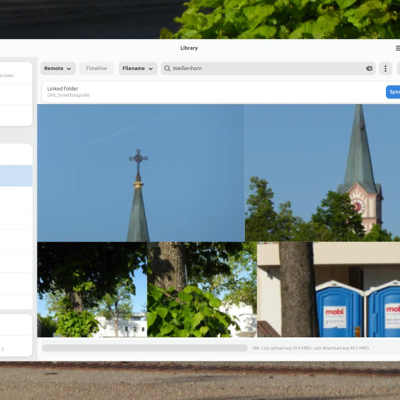This screenshot has width=400, height=400.
Task: Click the blue Sync button
Action: (x=393, y=92)
